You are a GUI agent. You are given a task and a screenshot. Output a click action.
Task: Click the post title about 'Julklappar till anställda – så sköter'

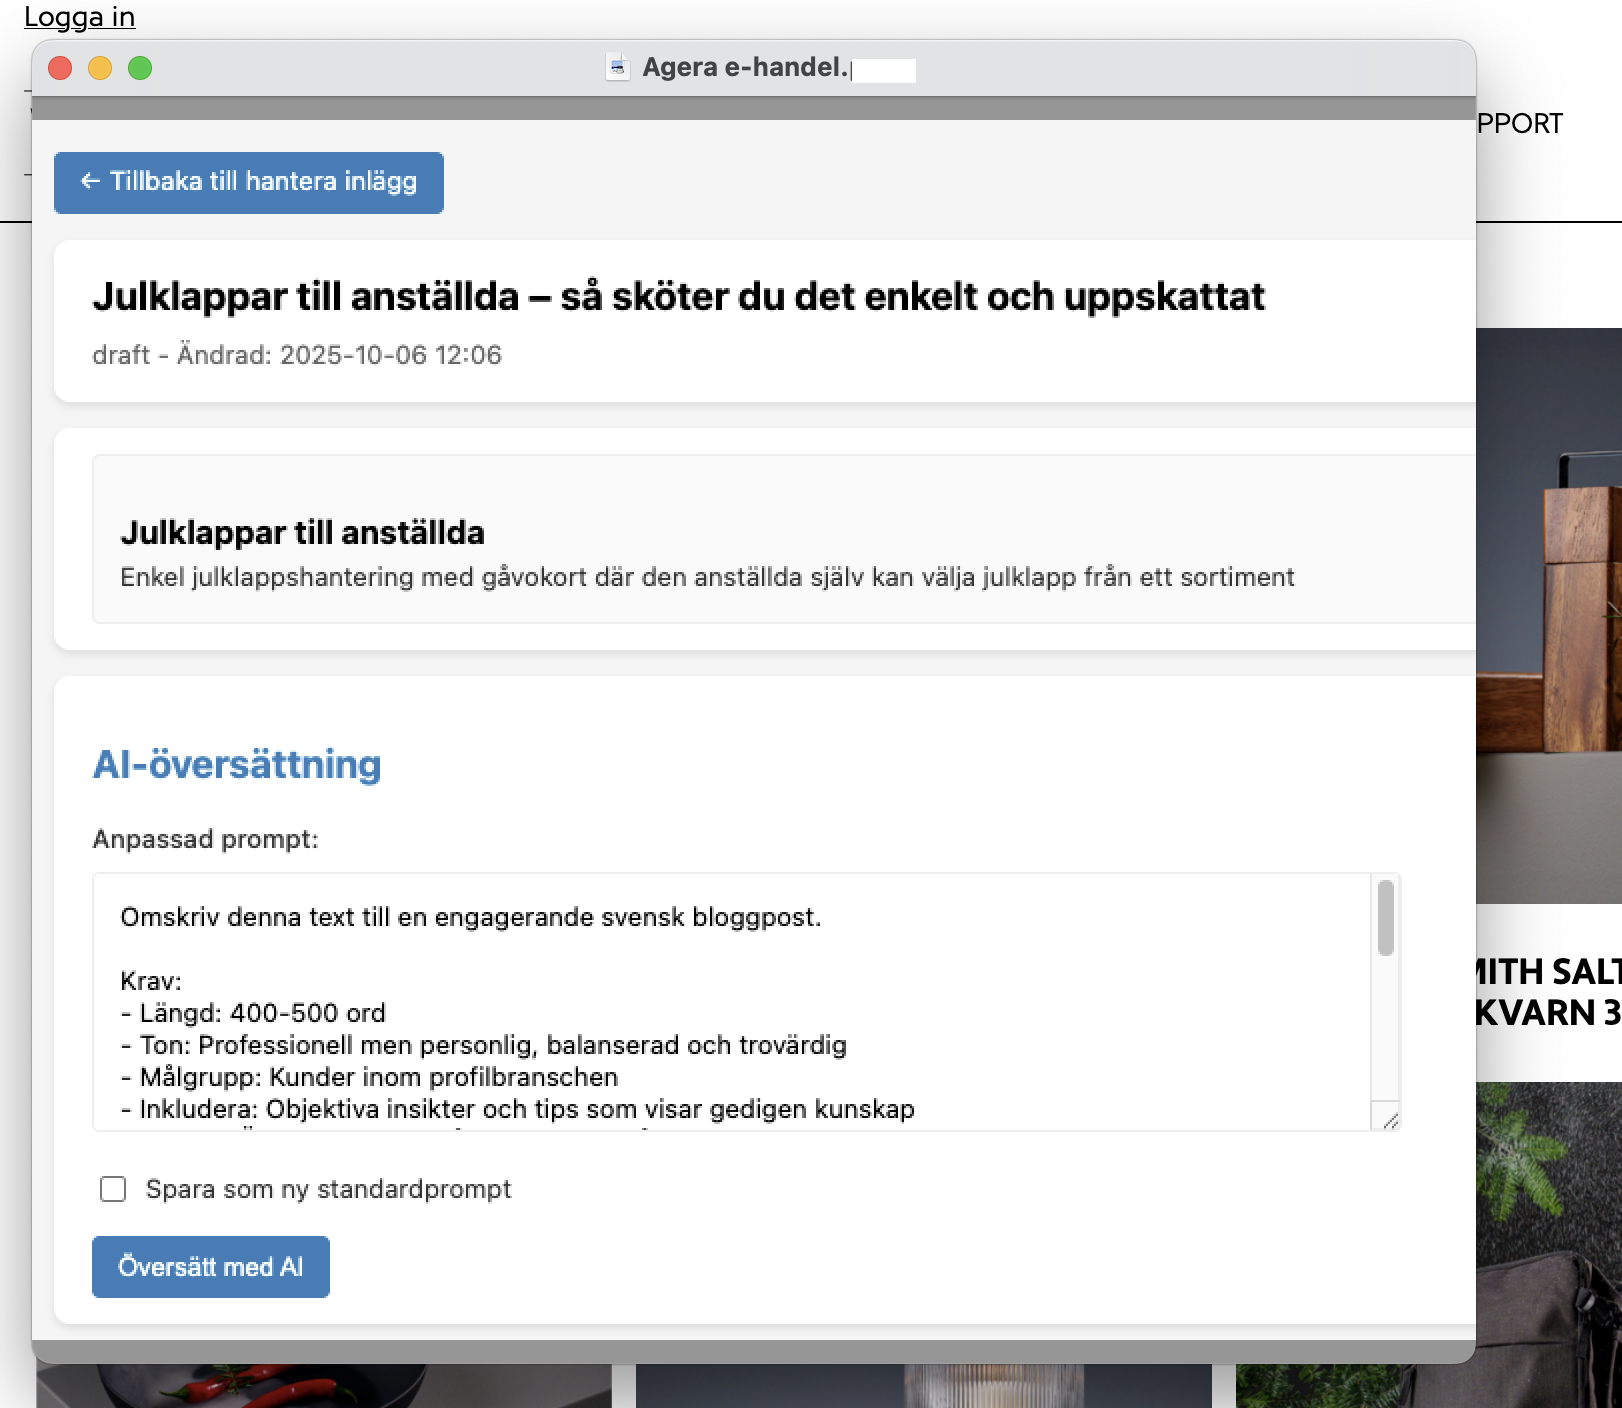678,297
